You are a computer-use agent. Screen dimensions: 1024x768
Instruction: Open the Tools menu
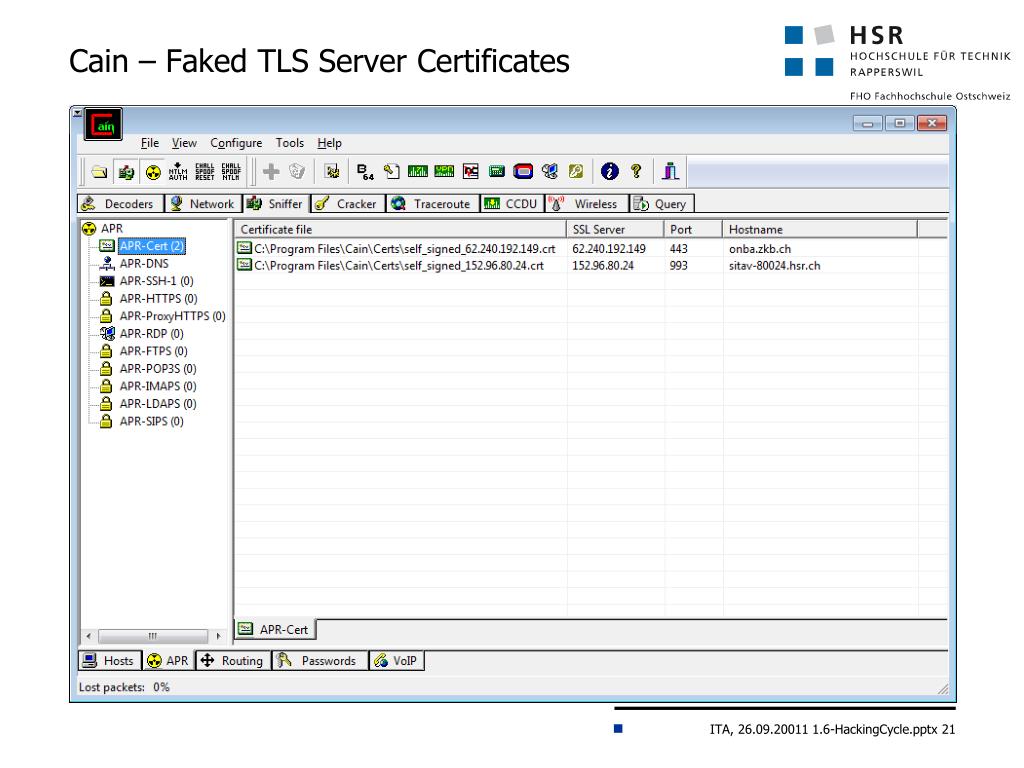pos(289,143)
